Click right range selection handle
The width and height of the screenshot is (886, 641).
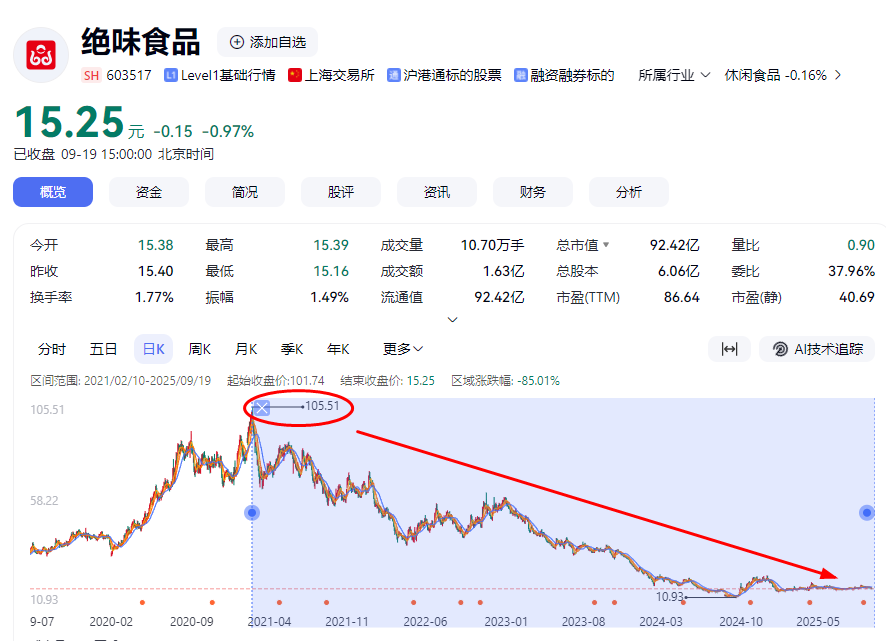867,513
